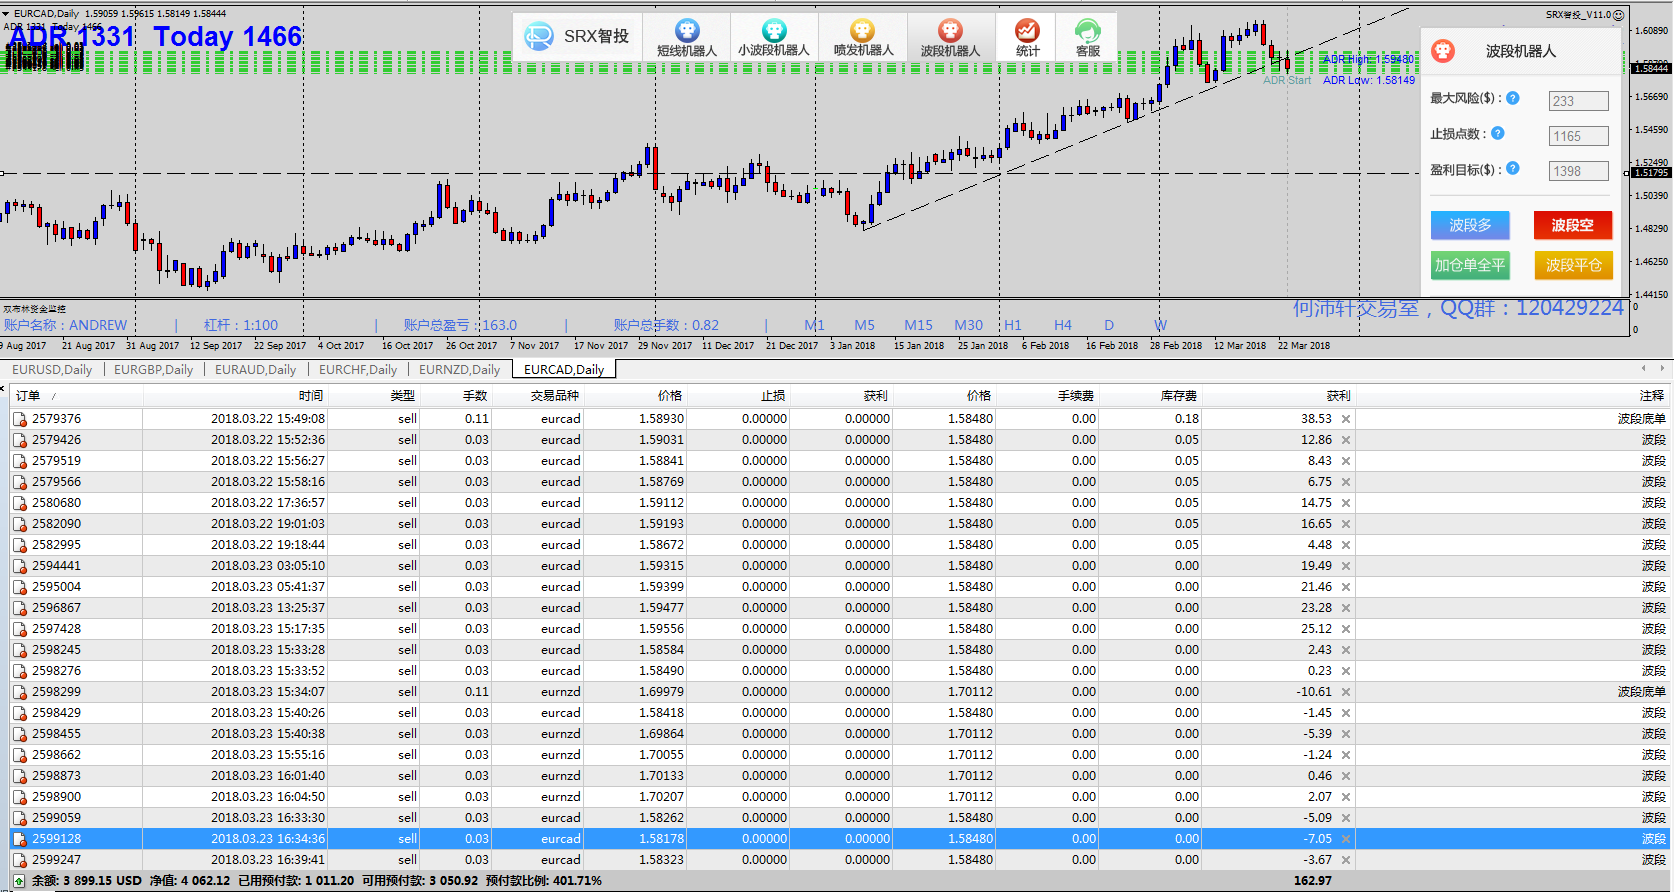The height and width of the screenshot is (892, 1674).
Task: Select the H1 timeframe
Action: coord(1013,325)
